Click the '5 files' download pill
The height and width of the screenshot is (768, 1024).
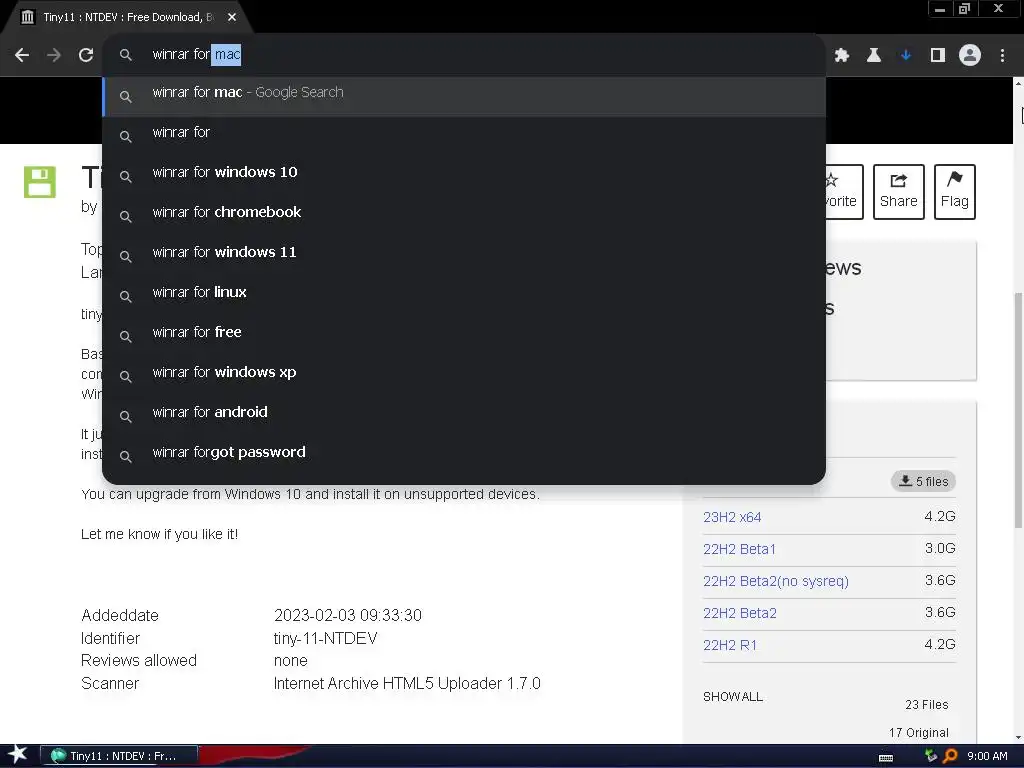[x=923, y=481]
